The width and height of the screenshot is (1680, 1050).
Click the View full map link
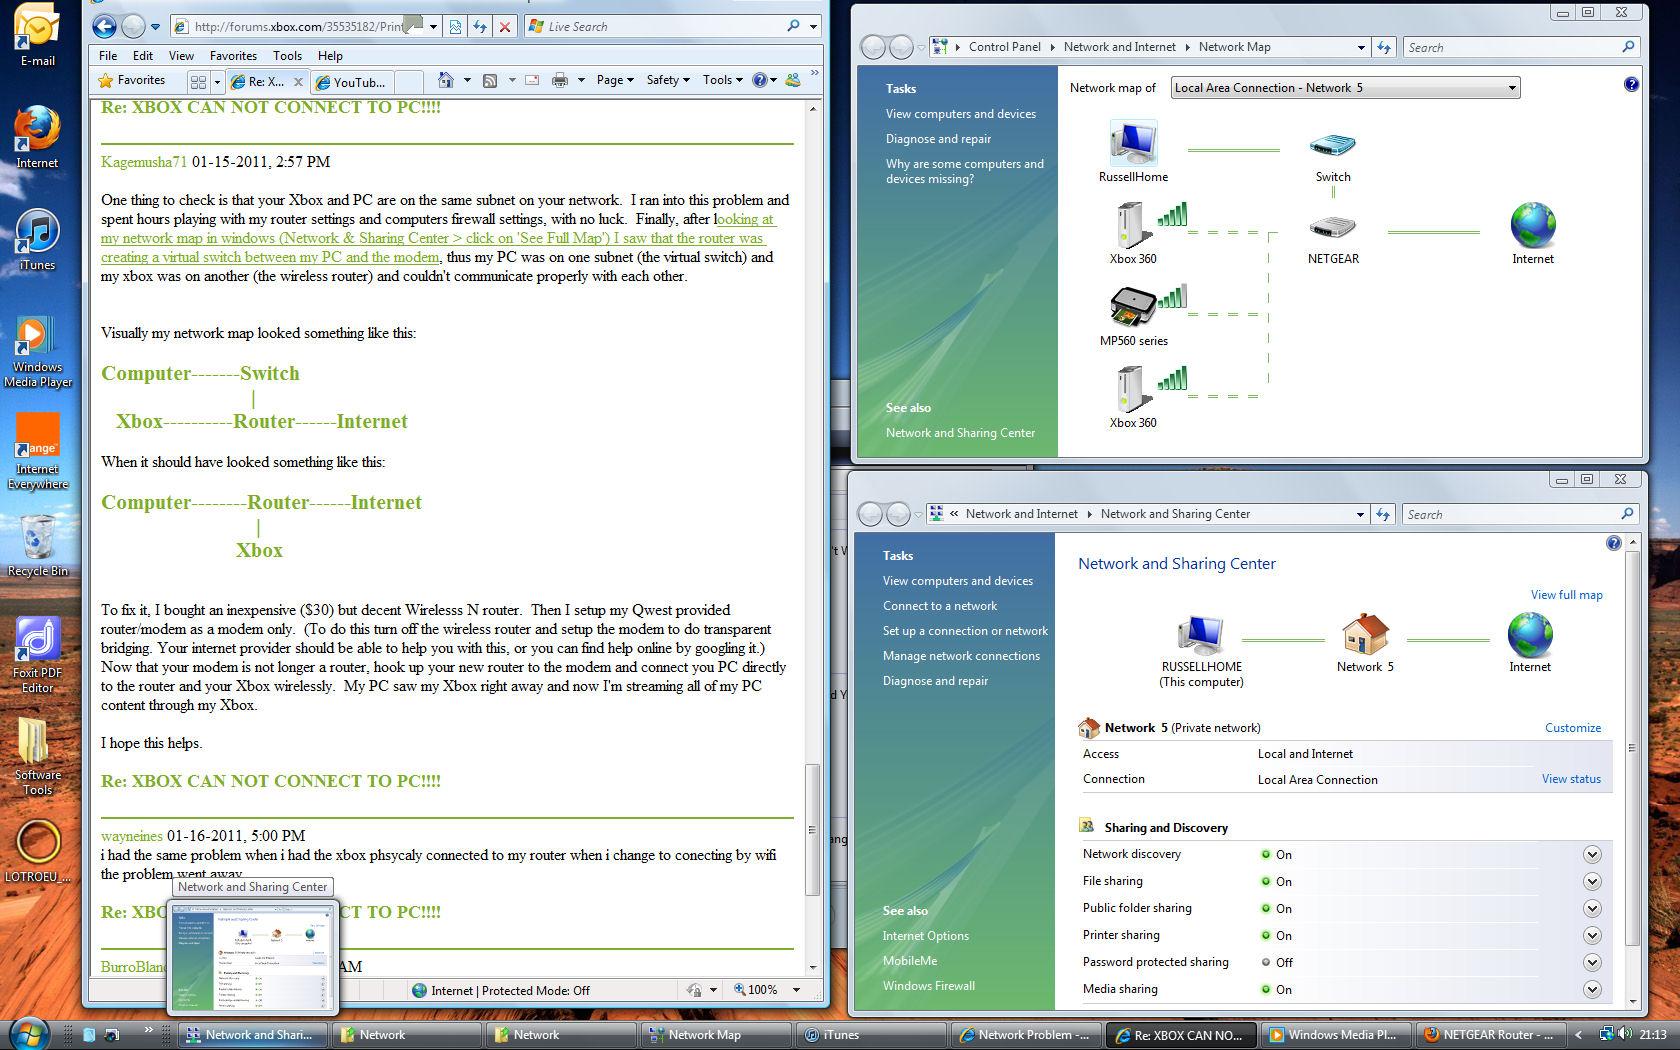tap(1566, 595)
